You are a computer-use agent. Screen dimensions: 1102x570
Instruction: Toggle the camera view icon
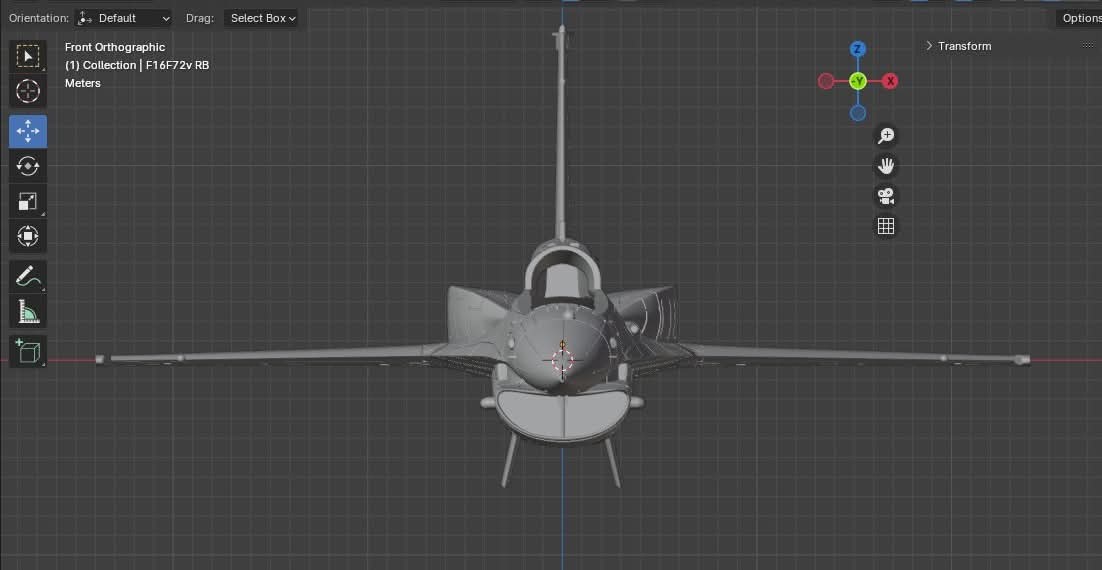[886, 196]
